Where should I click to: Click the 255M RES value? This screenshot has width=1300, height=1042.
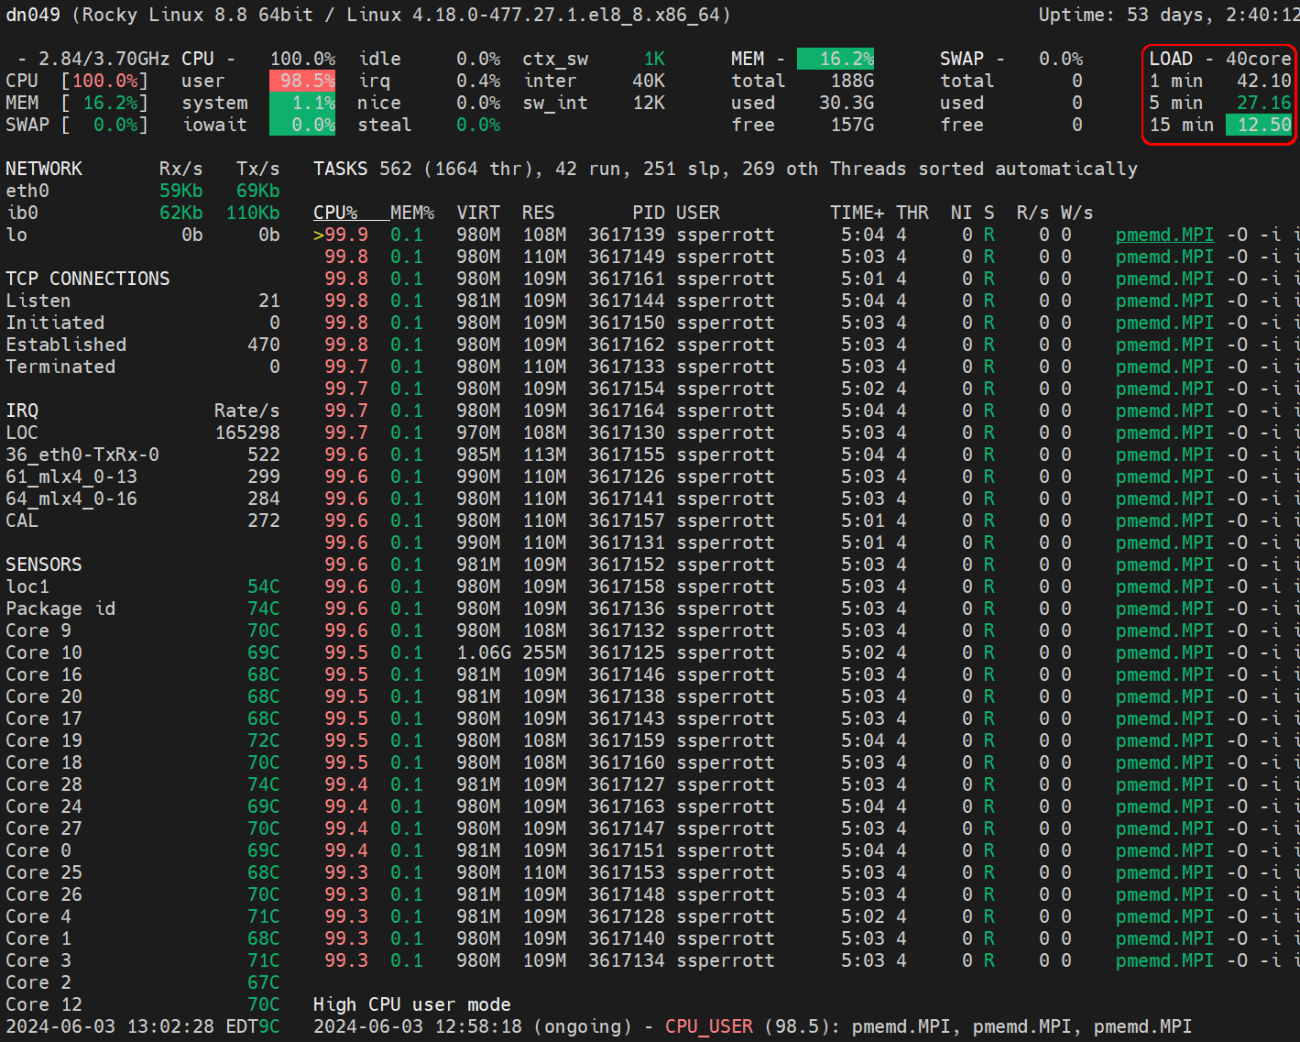click(x=544, y=653)
